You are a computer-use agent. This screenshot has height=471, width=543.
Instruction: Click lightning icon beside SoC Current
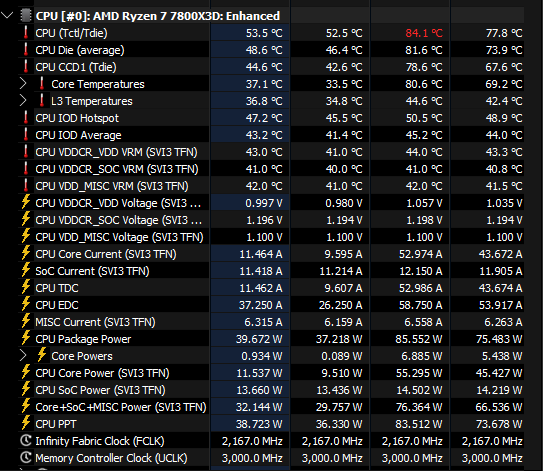(26, 270)
